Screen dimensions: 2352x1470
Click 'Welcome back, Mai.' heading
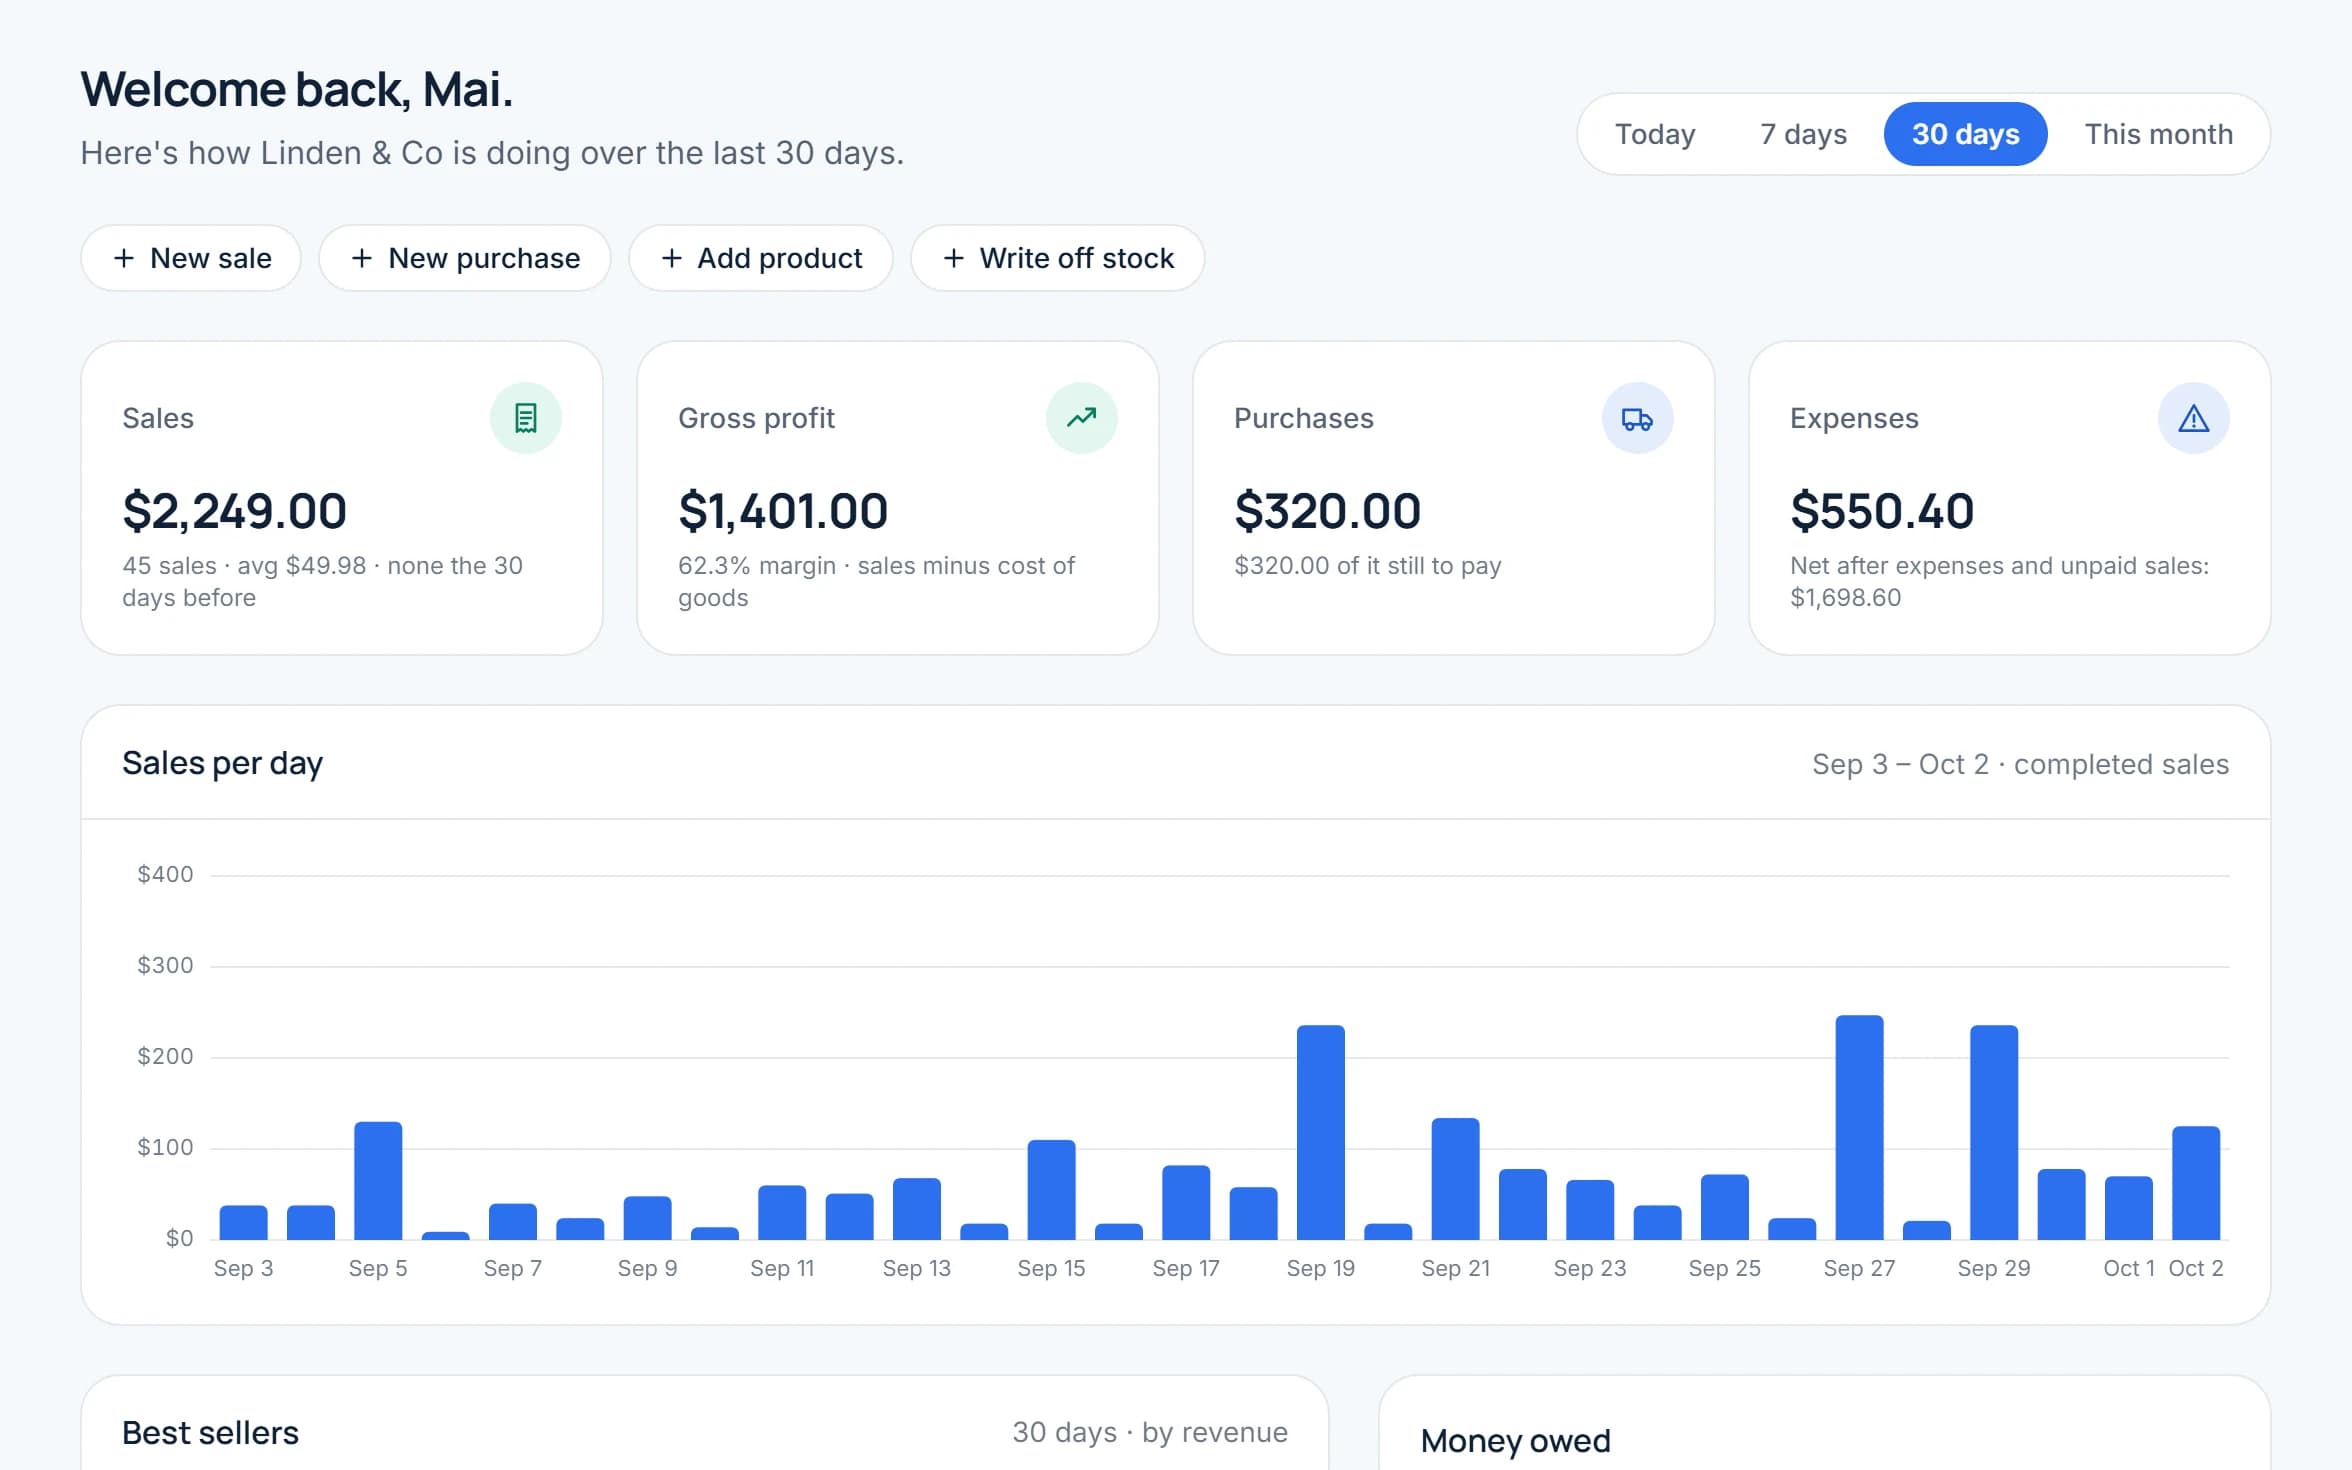tap(296, 90)
